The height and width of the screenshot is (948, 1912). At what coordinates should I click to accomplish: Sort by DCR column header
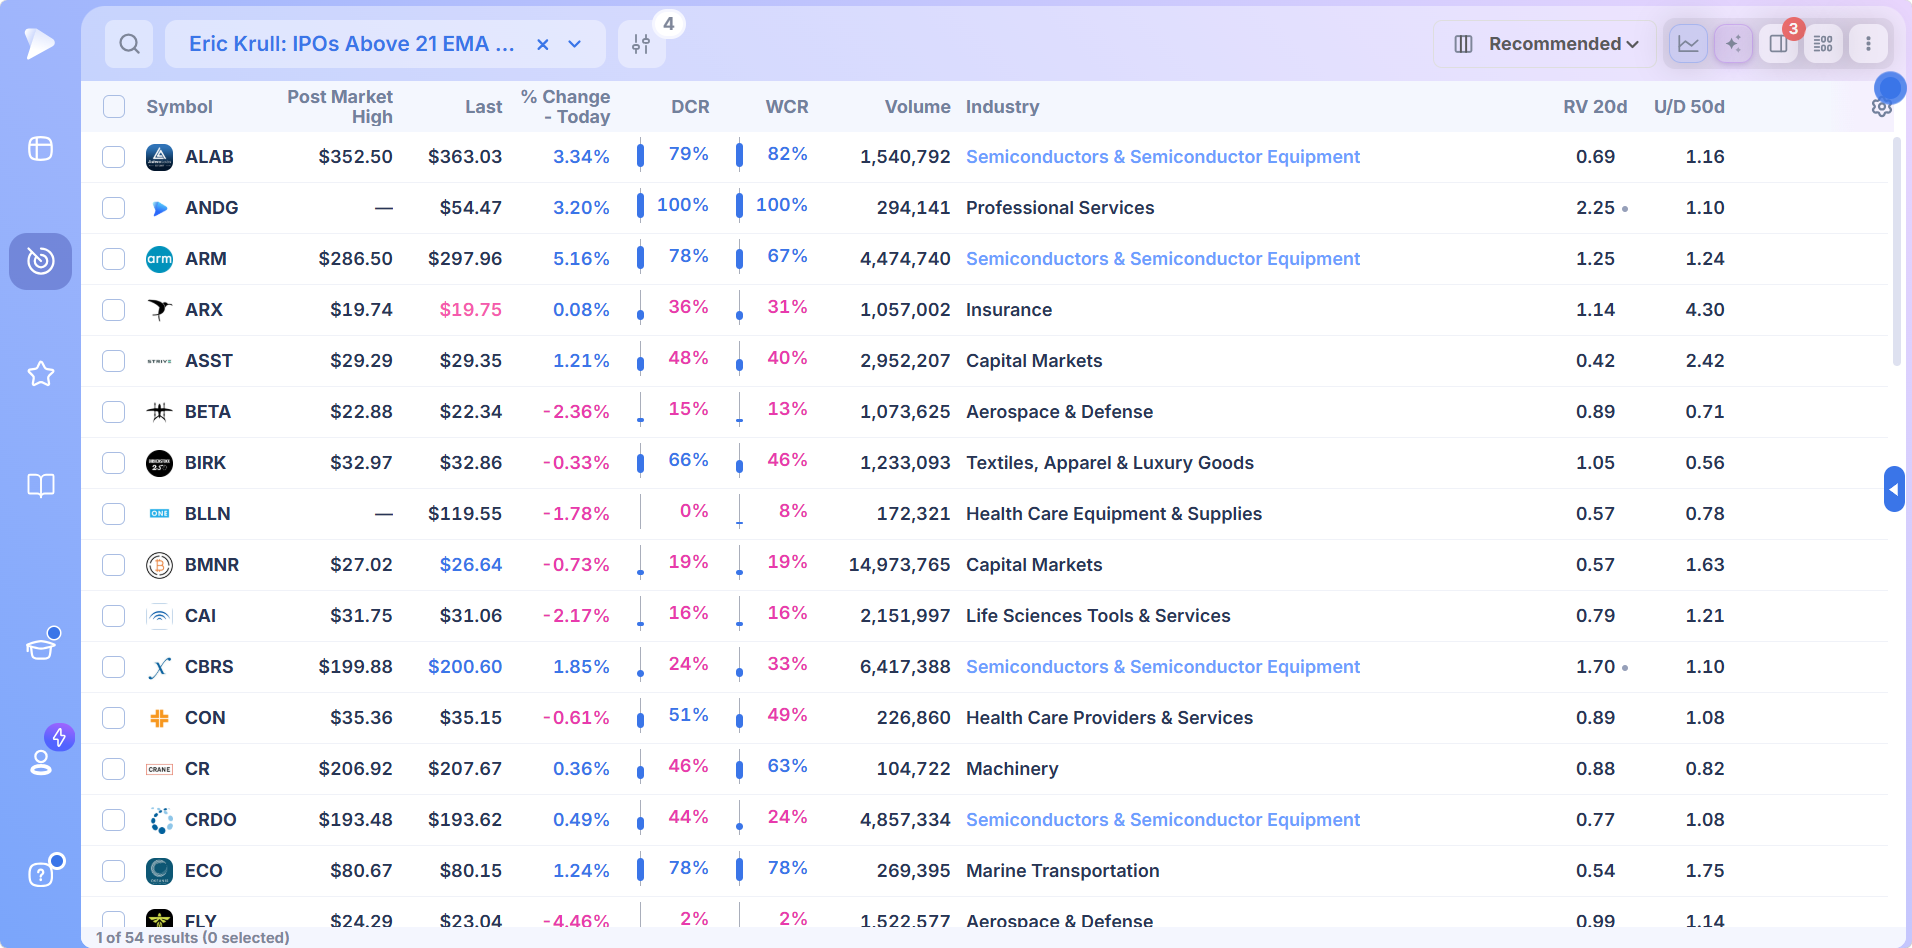point(690,107)
